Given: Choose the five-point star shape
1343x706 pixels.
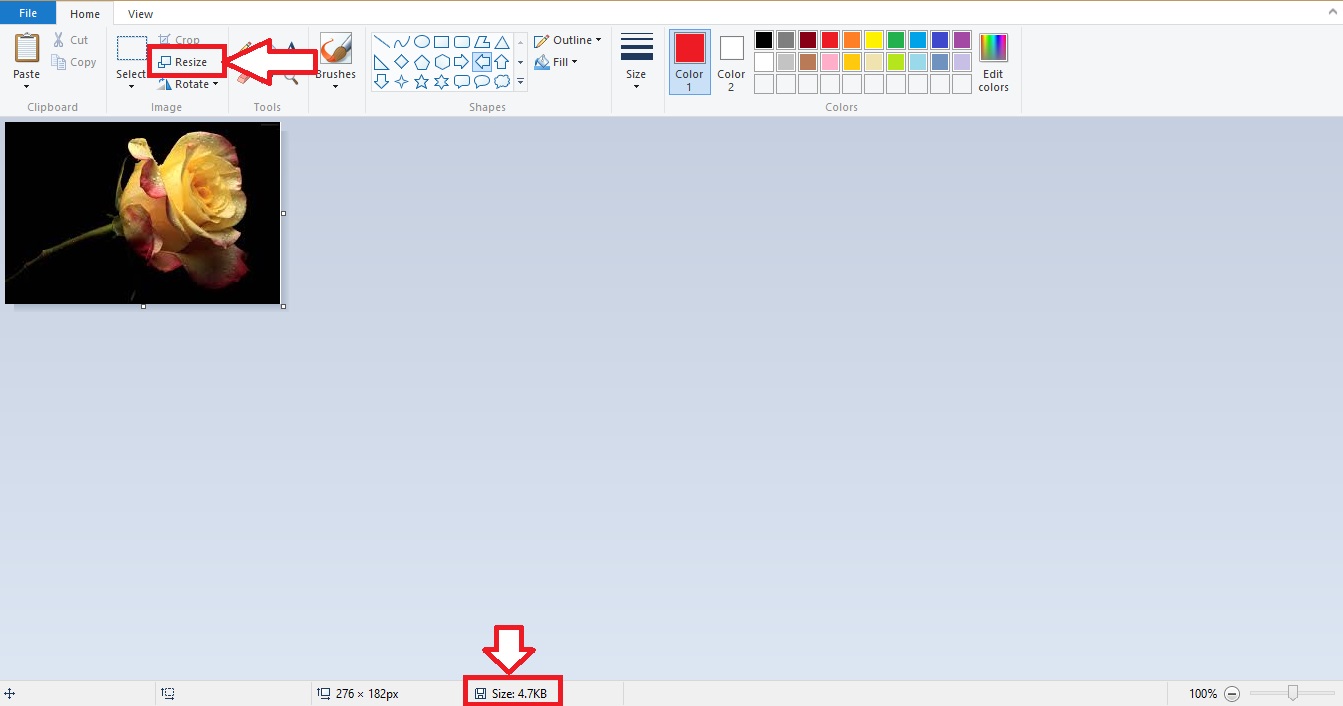Looking at the screenshot, I should 422,82.
